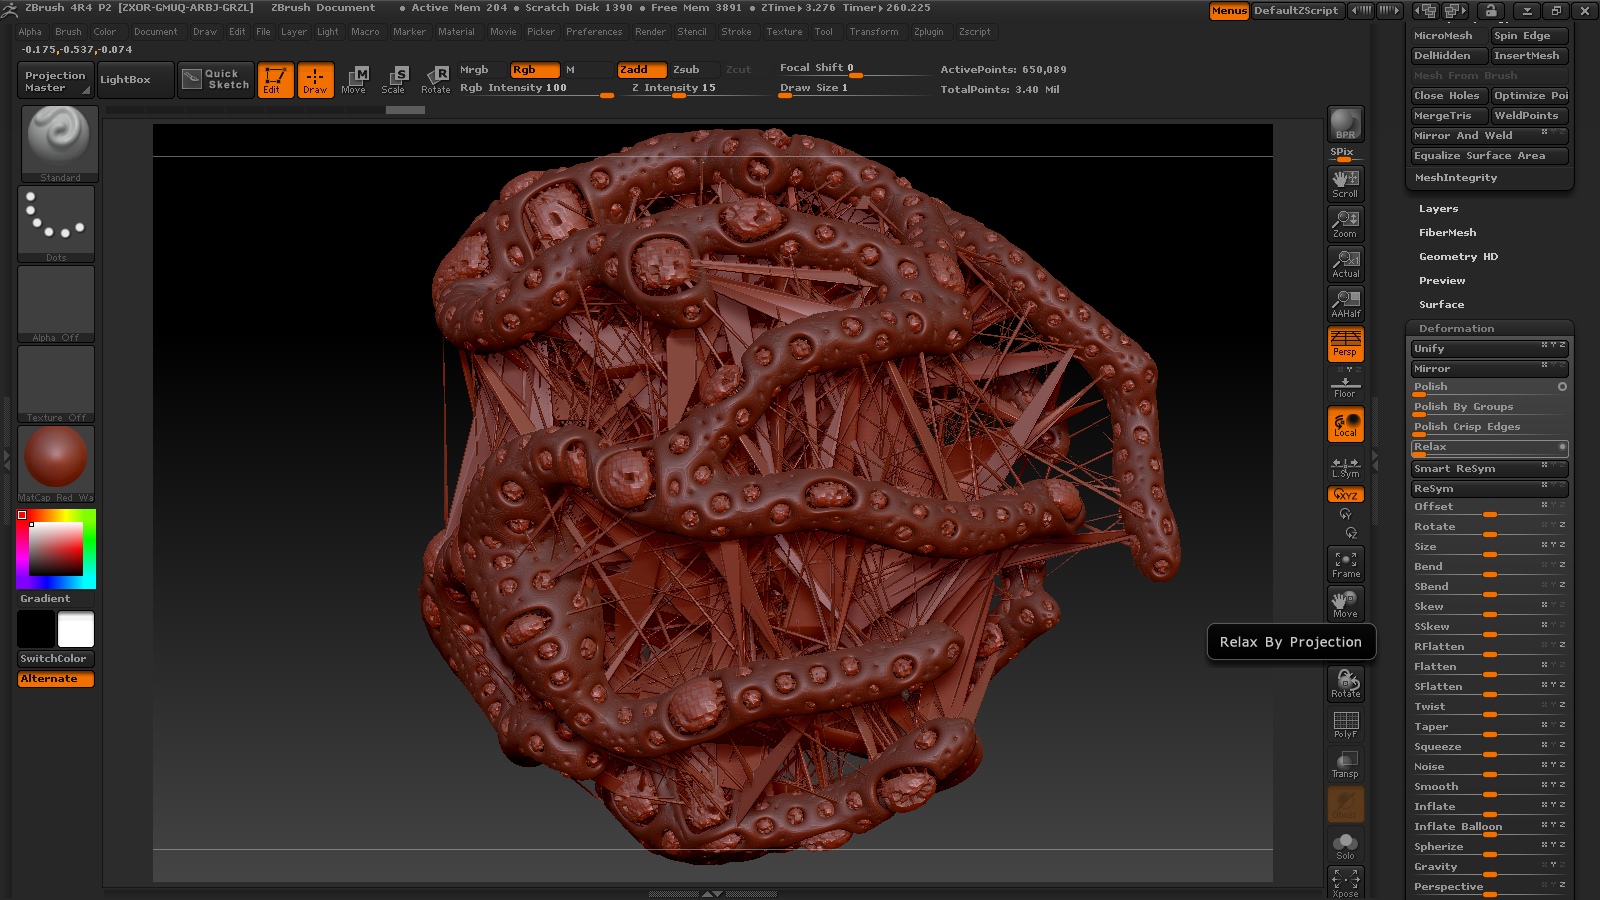The height and width of the screenshot is (900, 1600).
Task: Click the Actual size icon
Action: tap(1345, 263)
